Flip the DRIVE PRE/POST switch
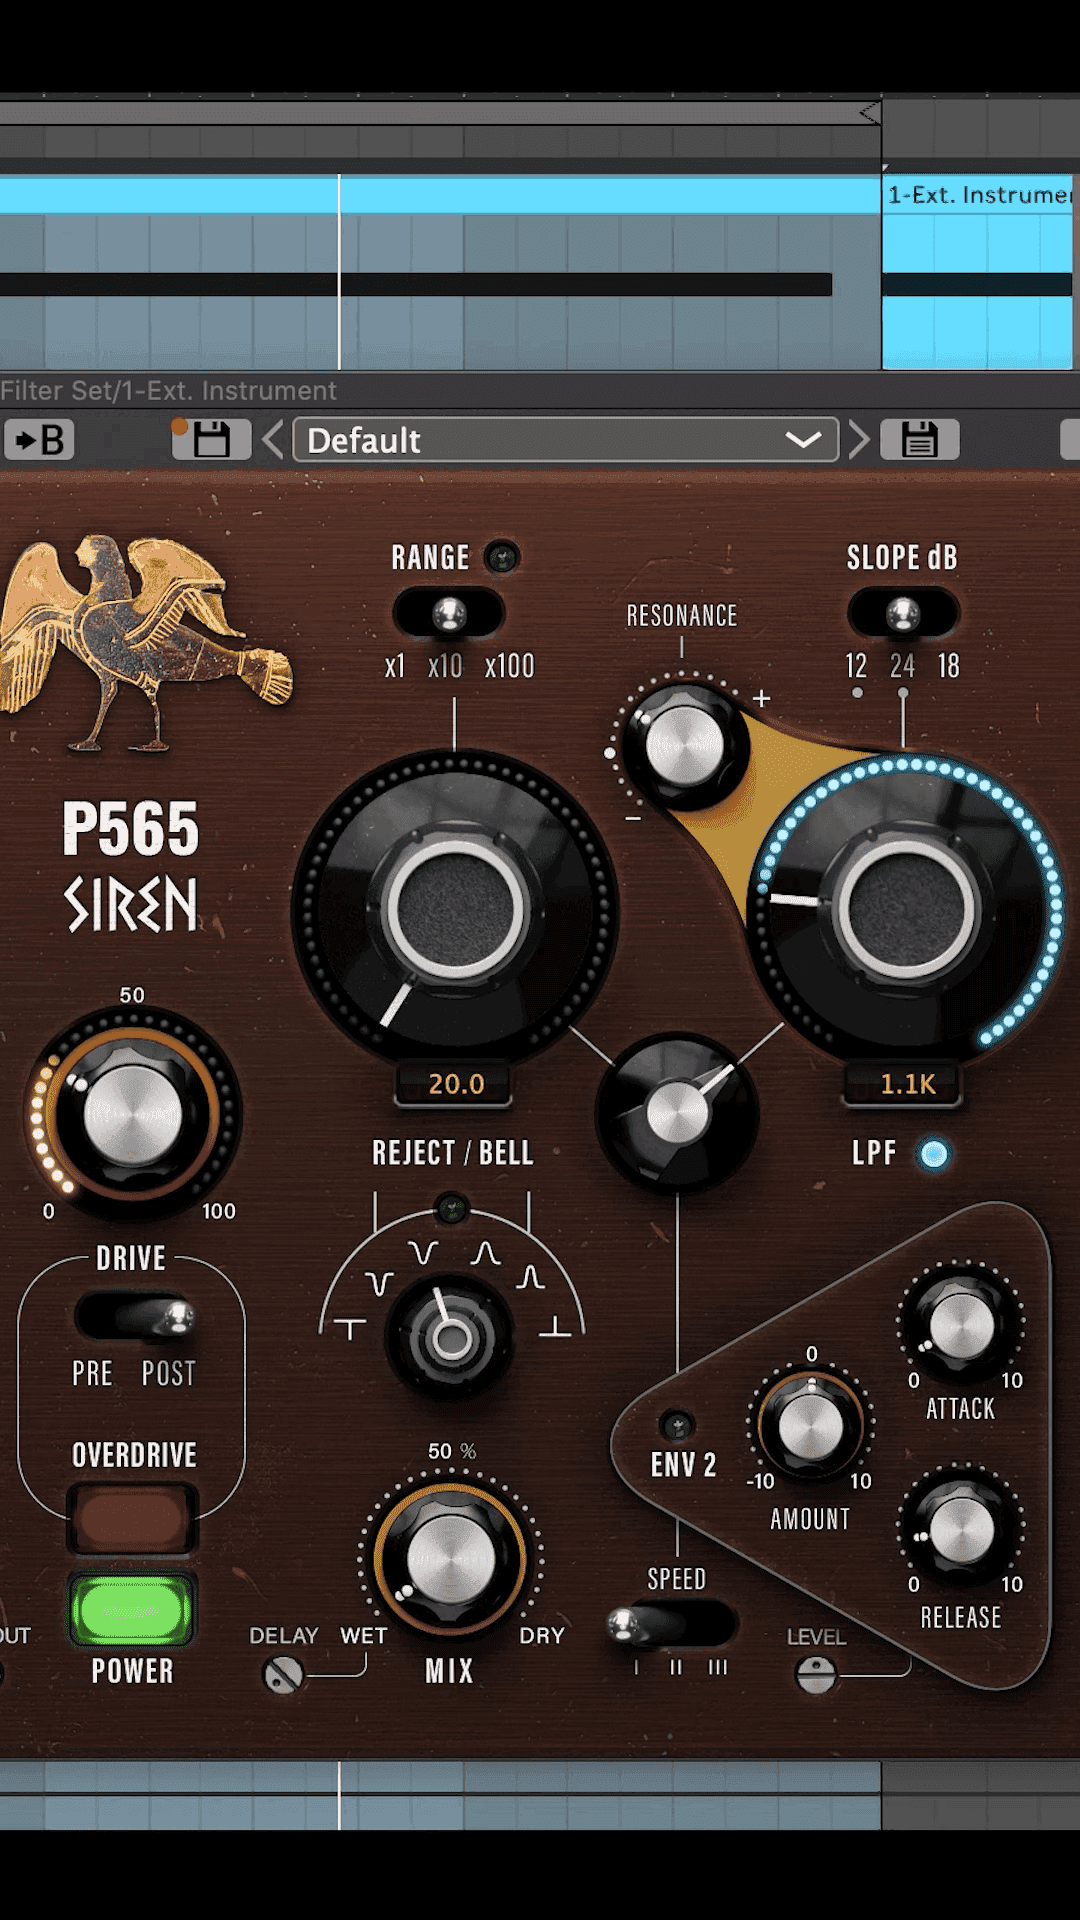 136,1317
